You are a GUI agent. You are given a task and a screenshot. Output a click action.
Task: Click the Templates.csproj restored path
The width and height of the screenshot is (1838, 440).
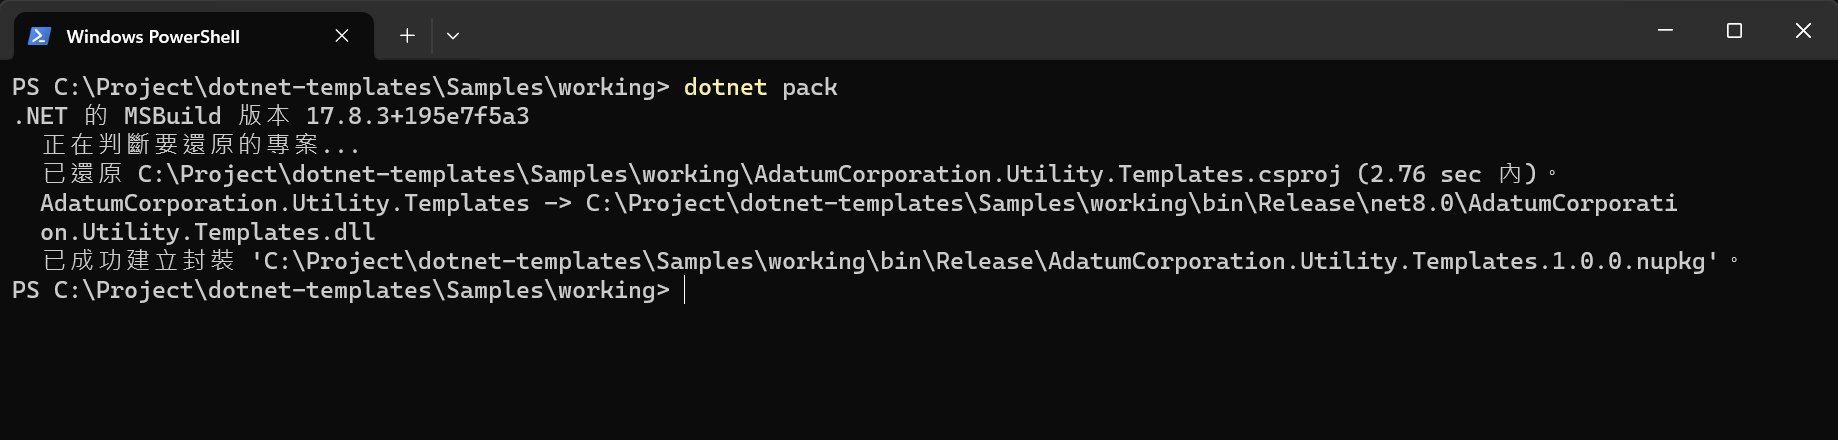click(739, 175)
